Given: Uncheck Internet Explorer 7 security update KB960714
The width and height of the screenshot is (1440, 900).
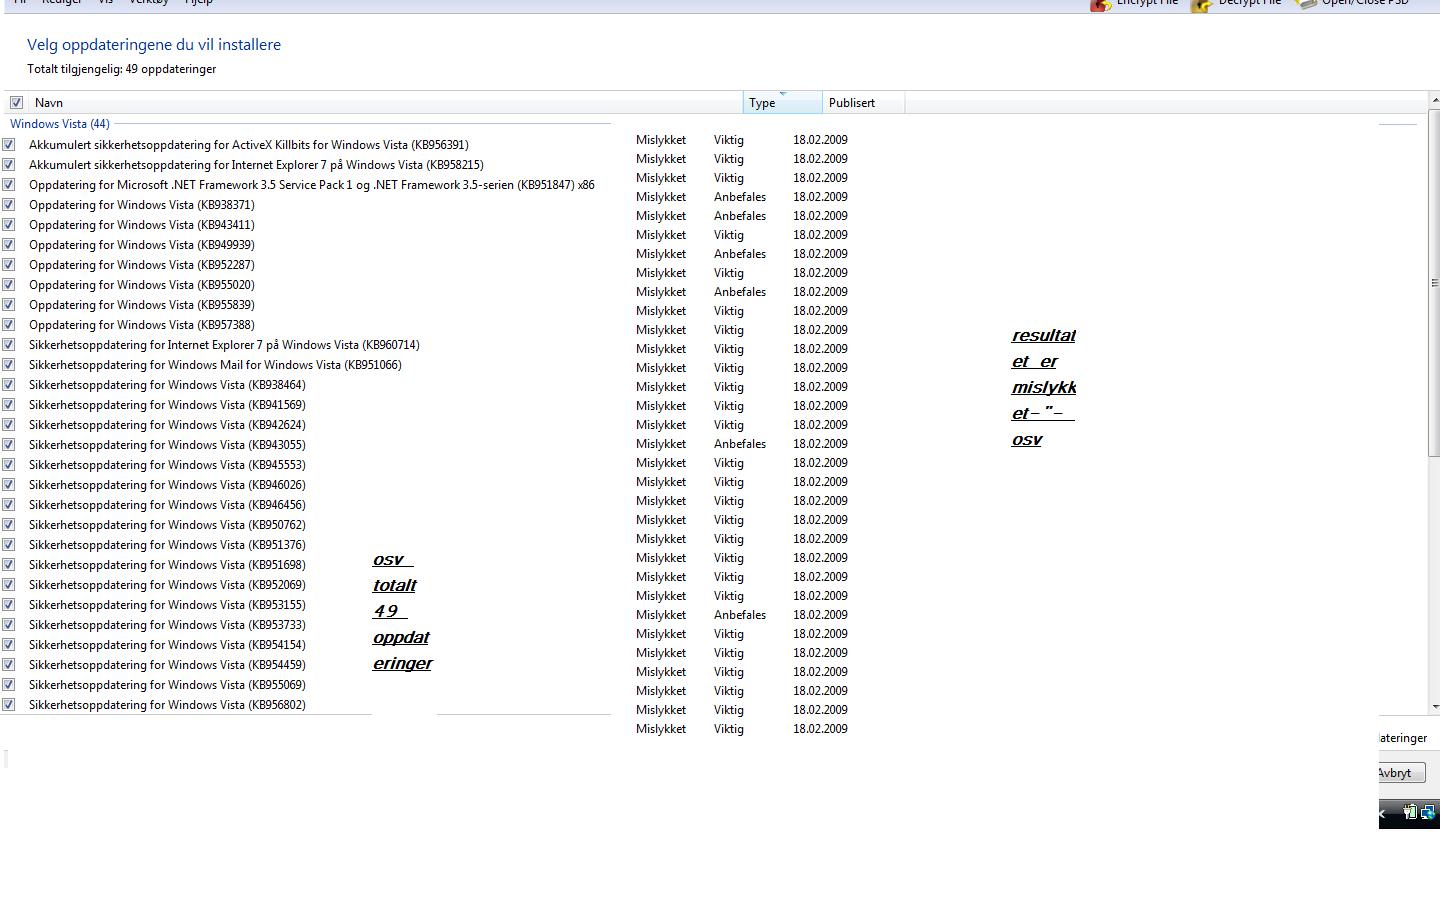Looking at the screenshot, I should click(x=9, y=344).
